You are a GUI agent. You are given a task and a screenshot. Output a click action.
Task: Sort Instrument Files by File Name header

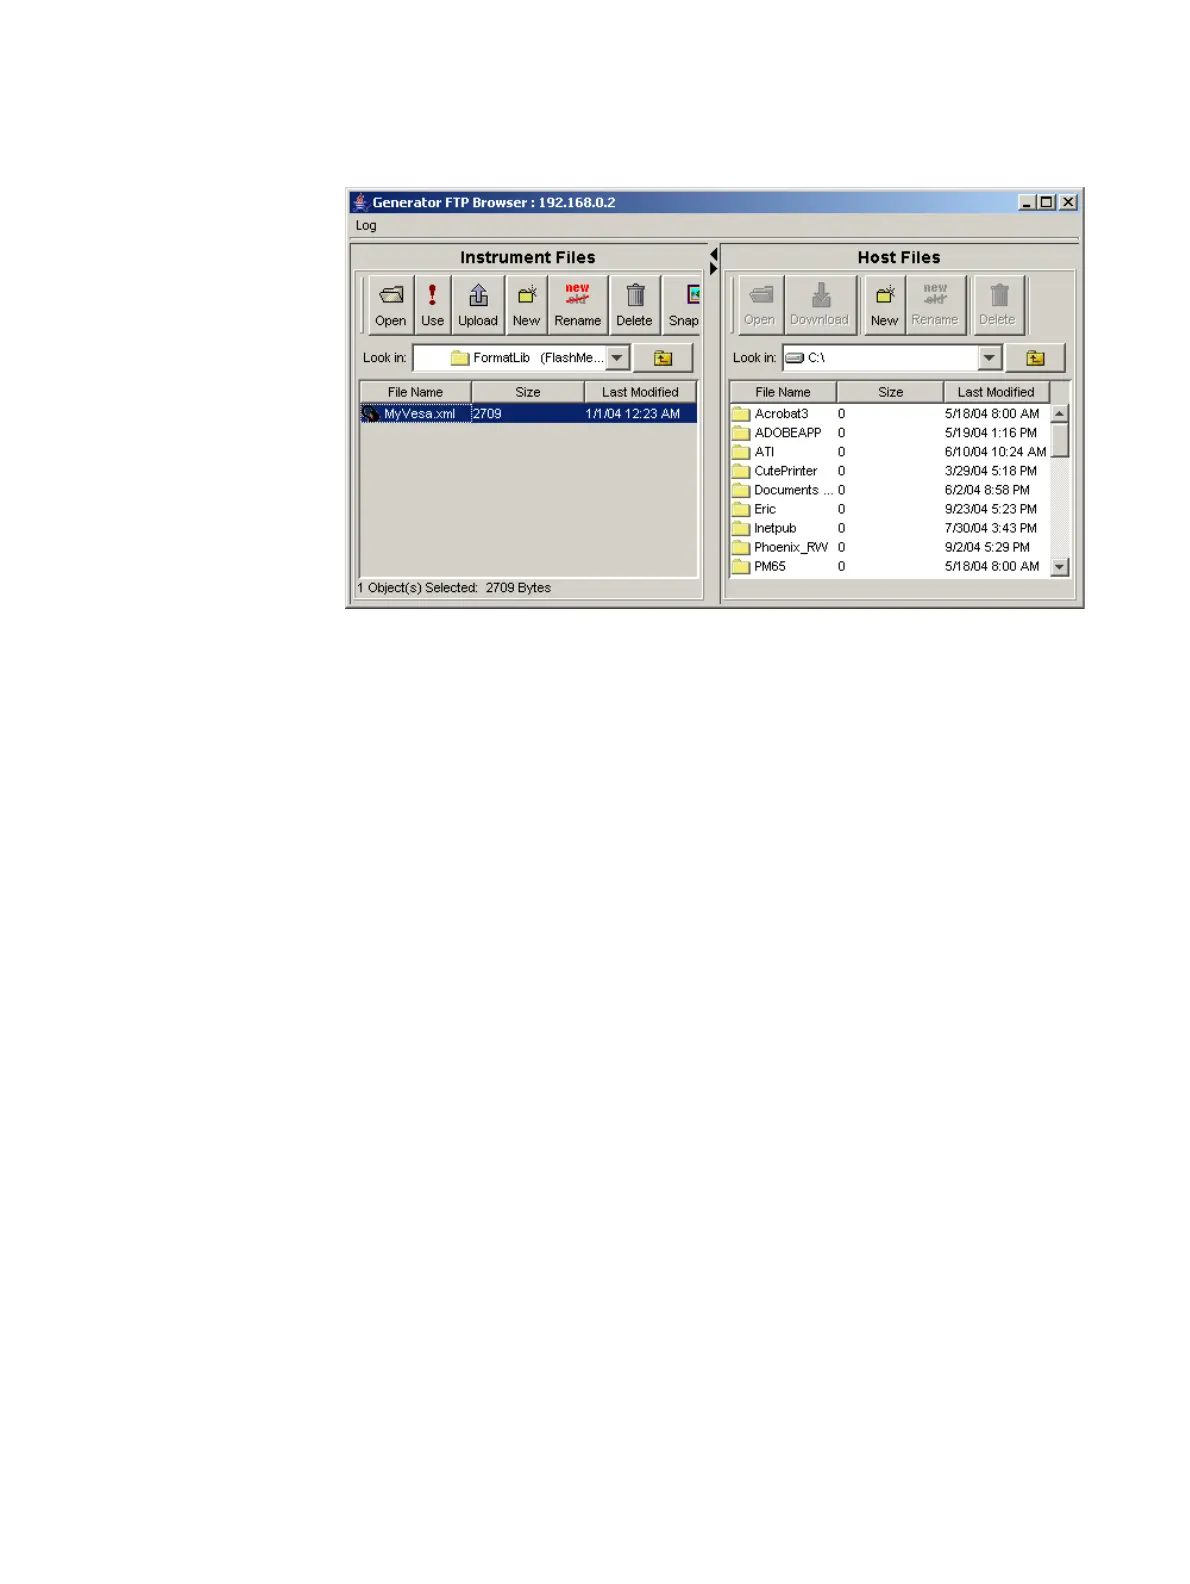[415, 392]
